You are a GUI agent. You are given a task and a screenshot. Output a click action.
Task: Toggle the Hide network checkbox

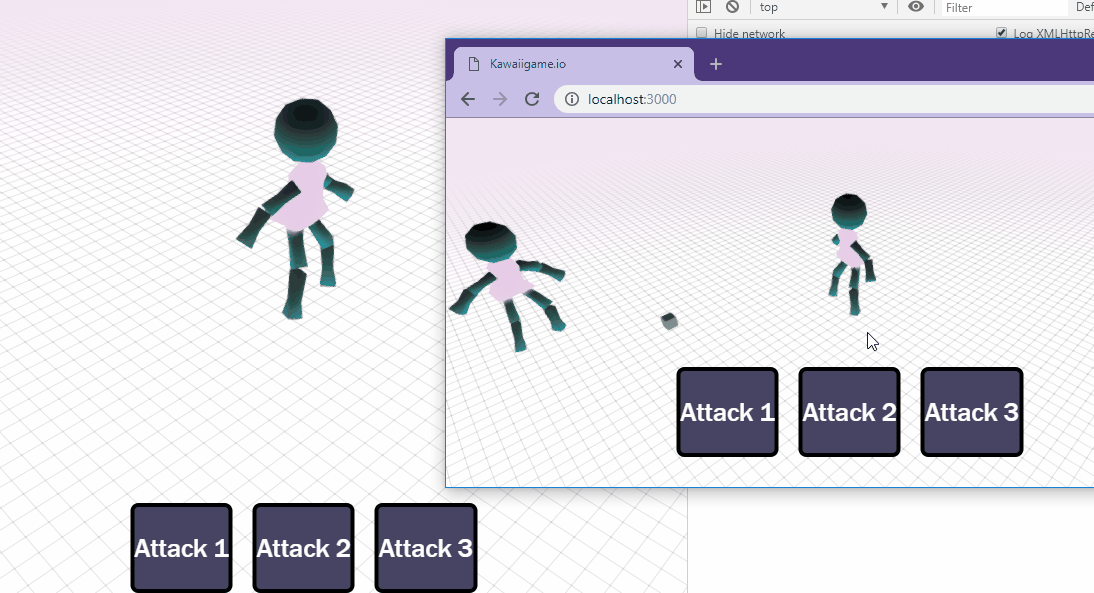click(x=702, y=33)
